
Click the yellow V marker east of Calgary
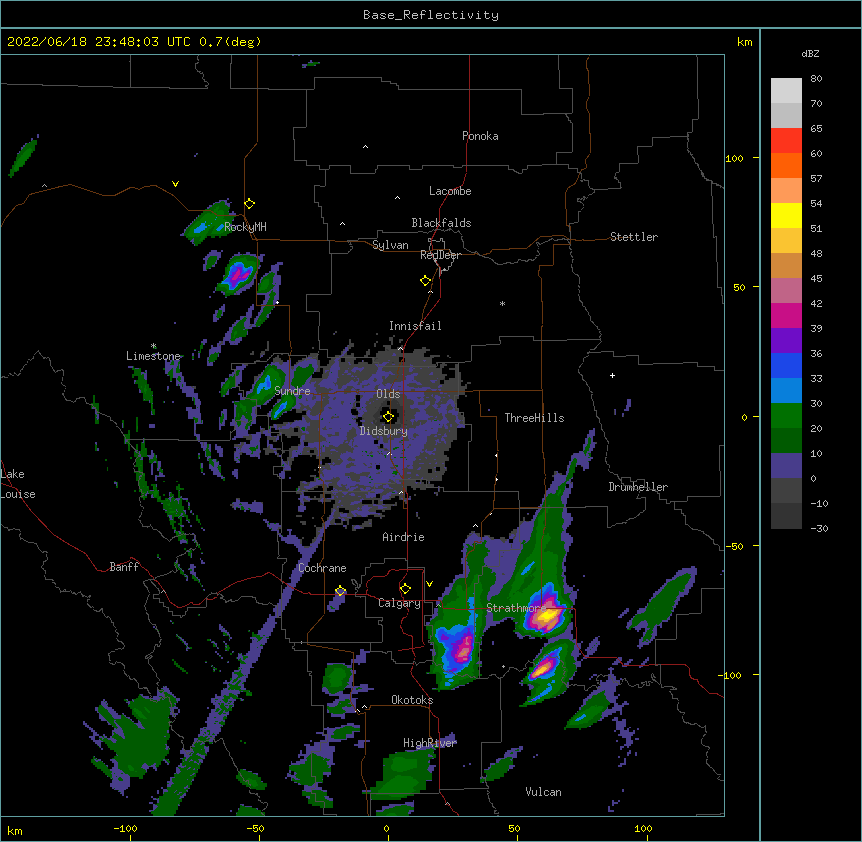429,584
